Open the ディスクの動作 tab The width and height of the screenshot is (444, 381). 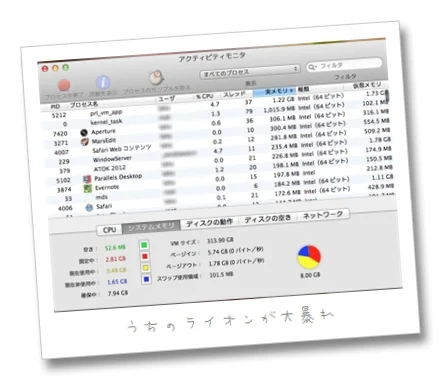[209, 223]
